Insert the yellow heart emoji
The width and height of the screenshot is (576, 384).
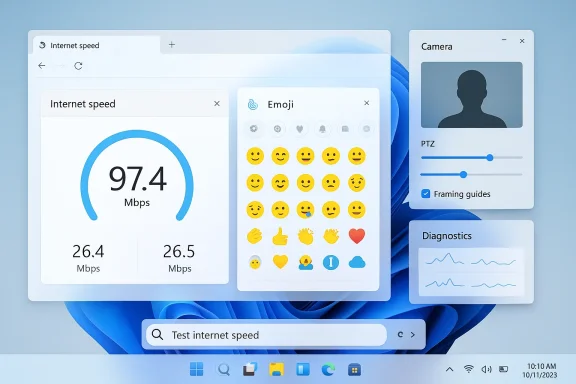point(280,262)
